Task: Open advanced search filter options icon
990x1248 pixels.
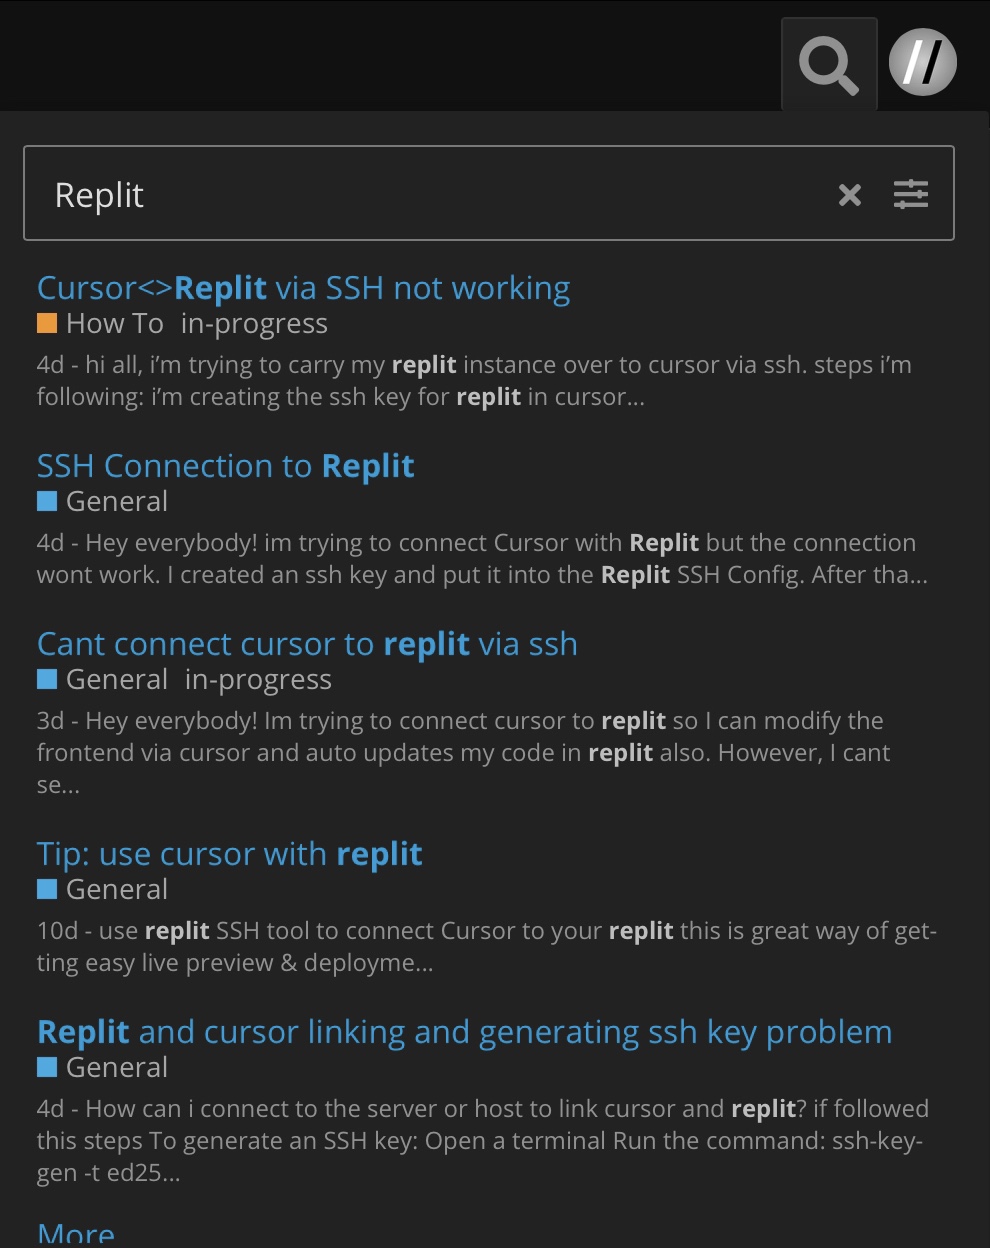Action: coord(911,194)
